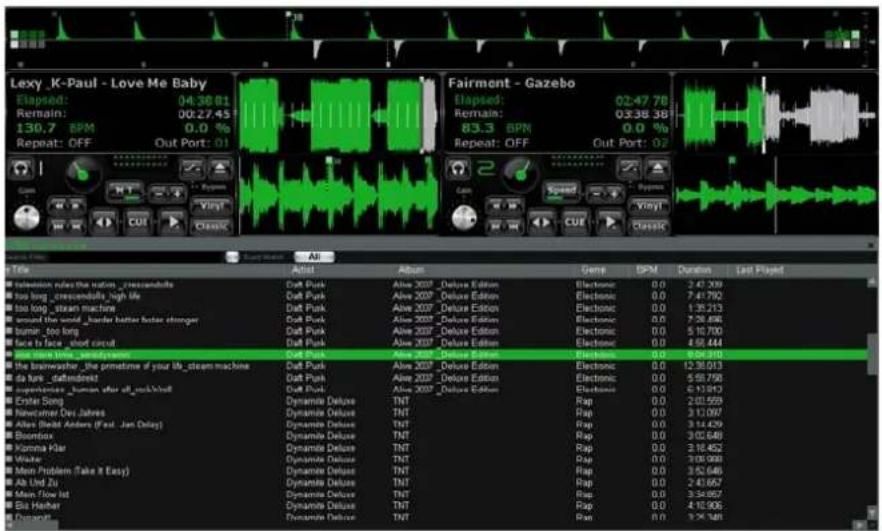Sort the list by Album column
882x531 pixels.
(x=411, y=270)
